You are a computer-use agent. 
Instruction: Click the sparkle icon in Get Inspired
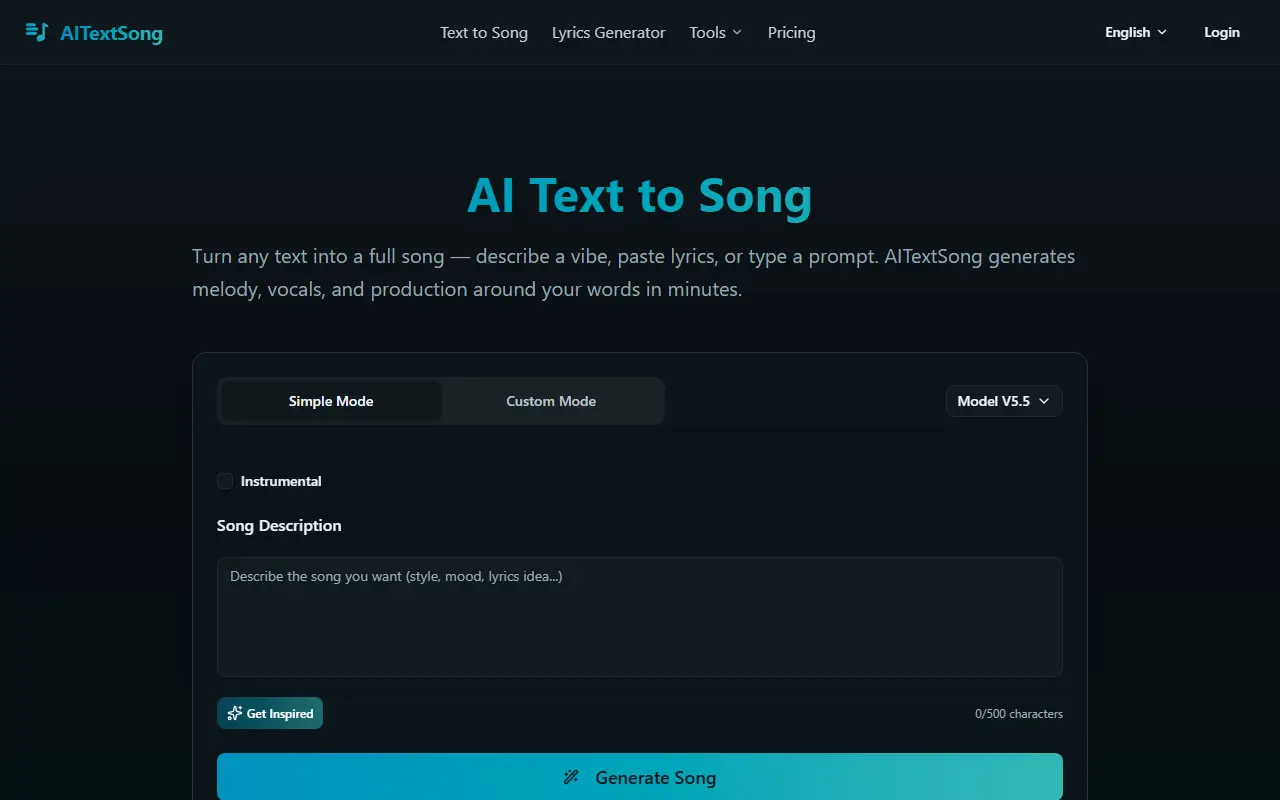pyautogui.click(x=235, y=713)
